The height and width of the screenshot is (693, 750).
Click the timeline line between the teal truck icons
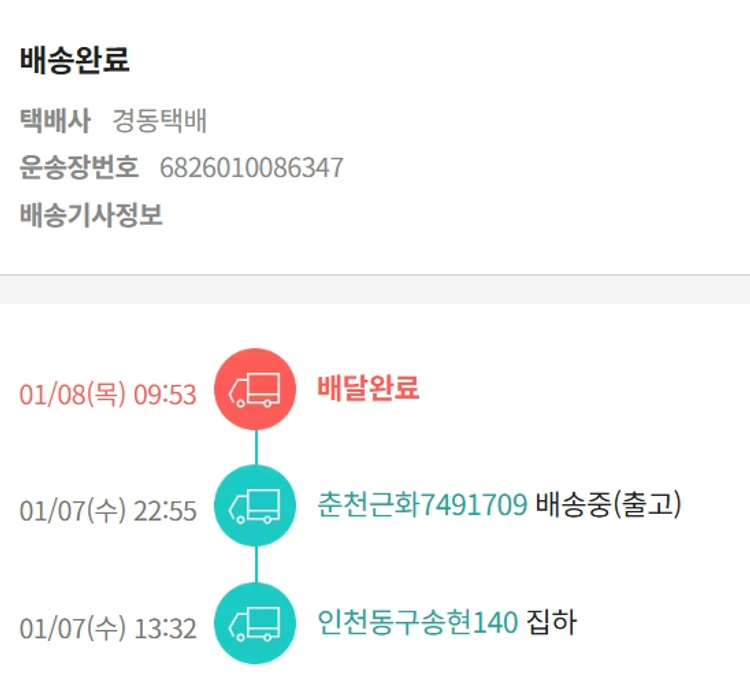(x=256, y=564)
